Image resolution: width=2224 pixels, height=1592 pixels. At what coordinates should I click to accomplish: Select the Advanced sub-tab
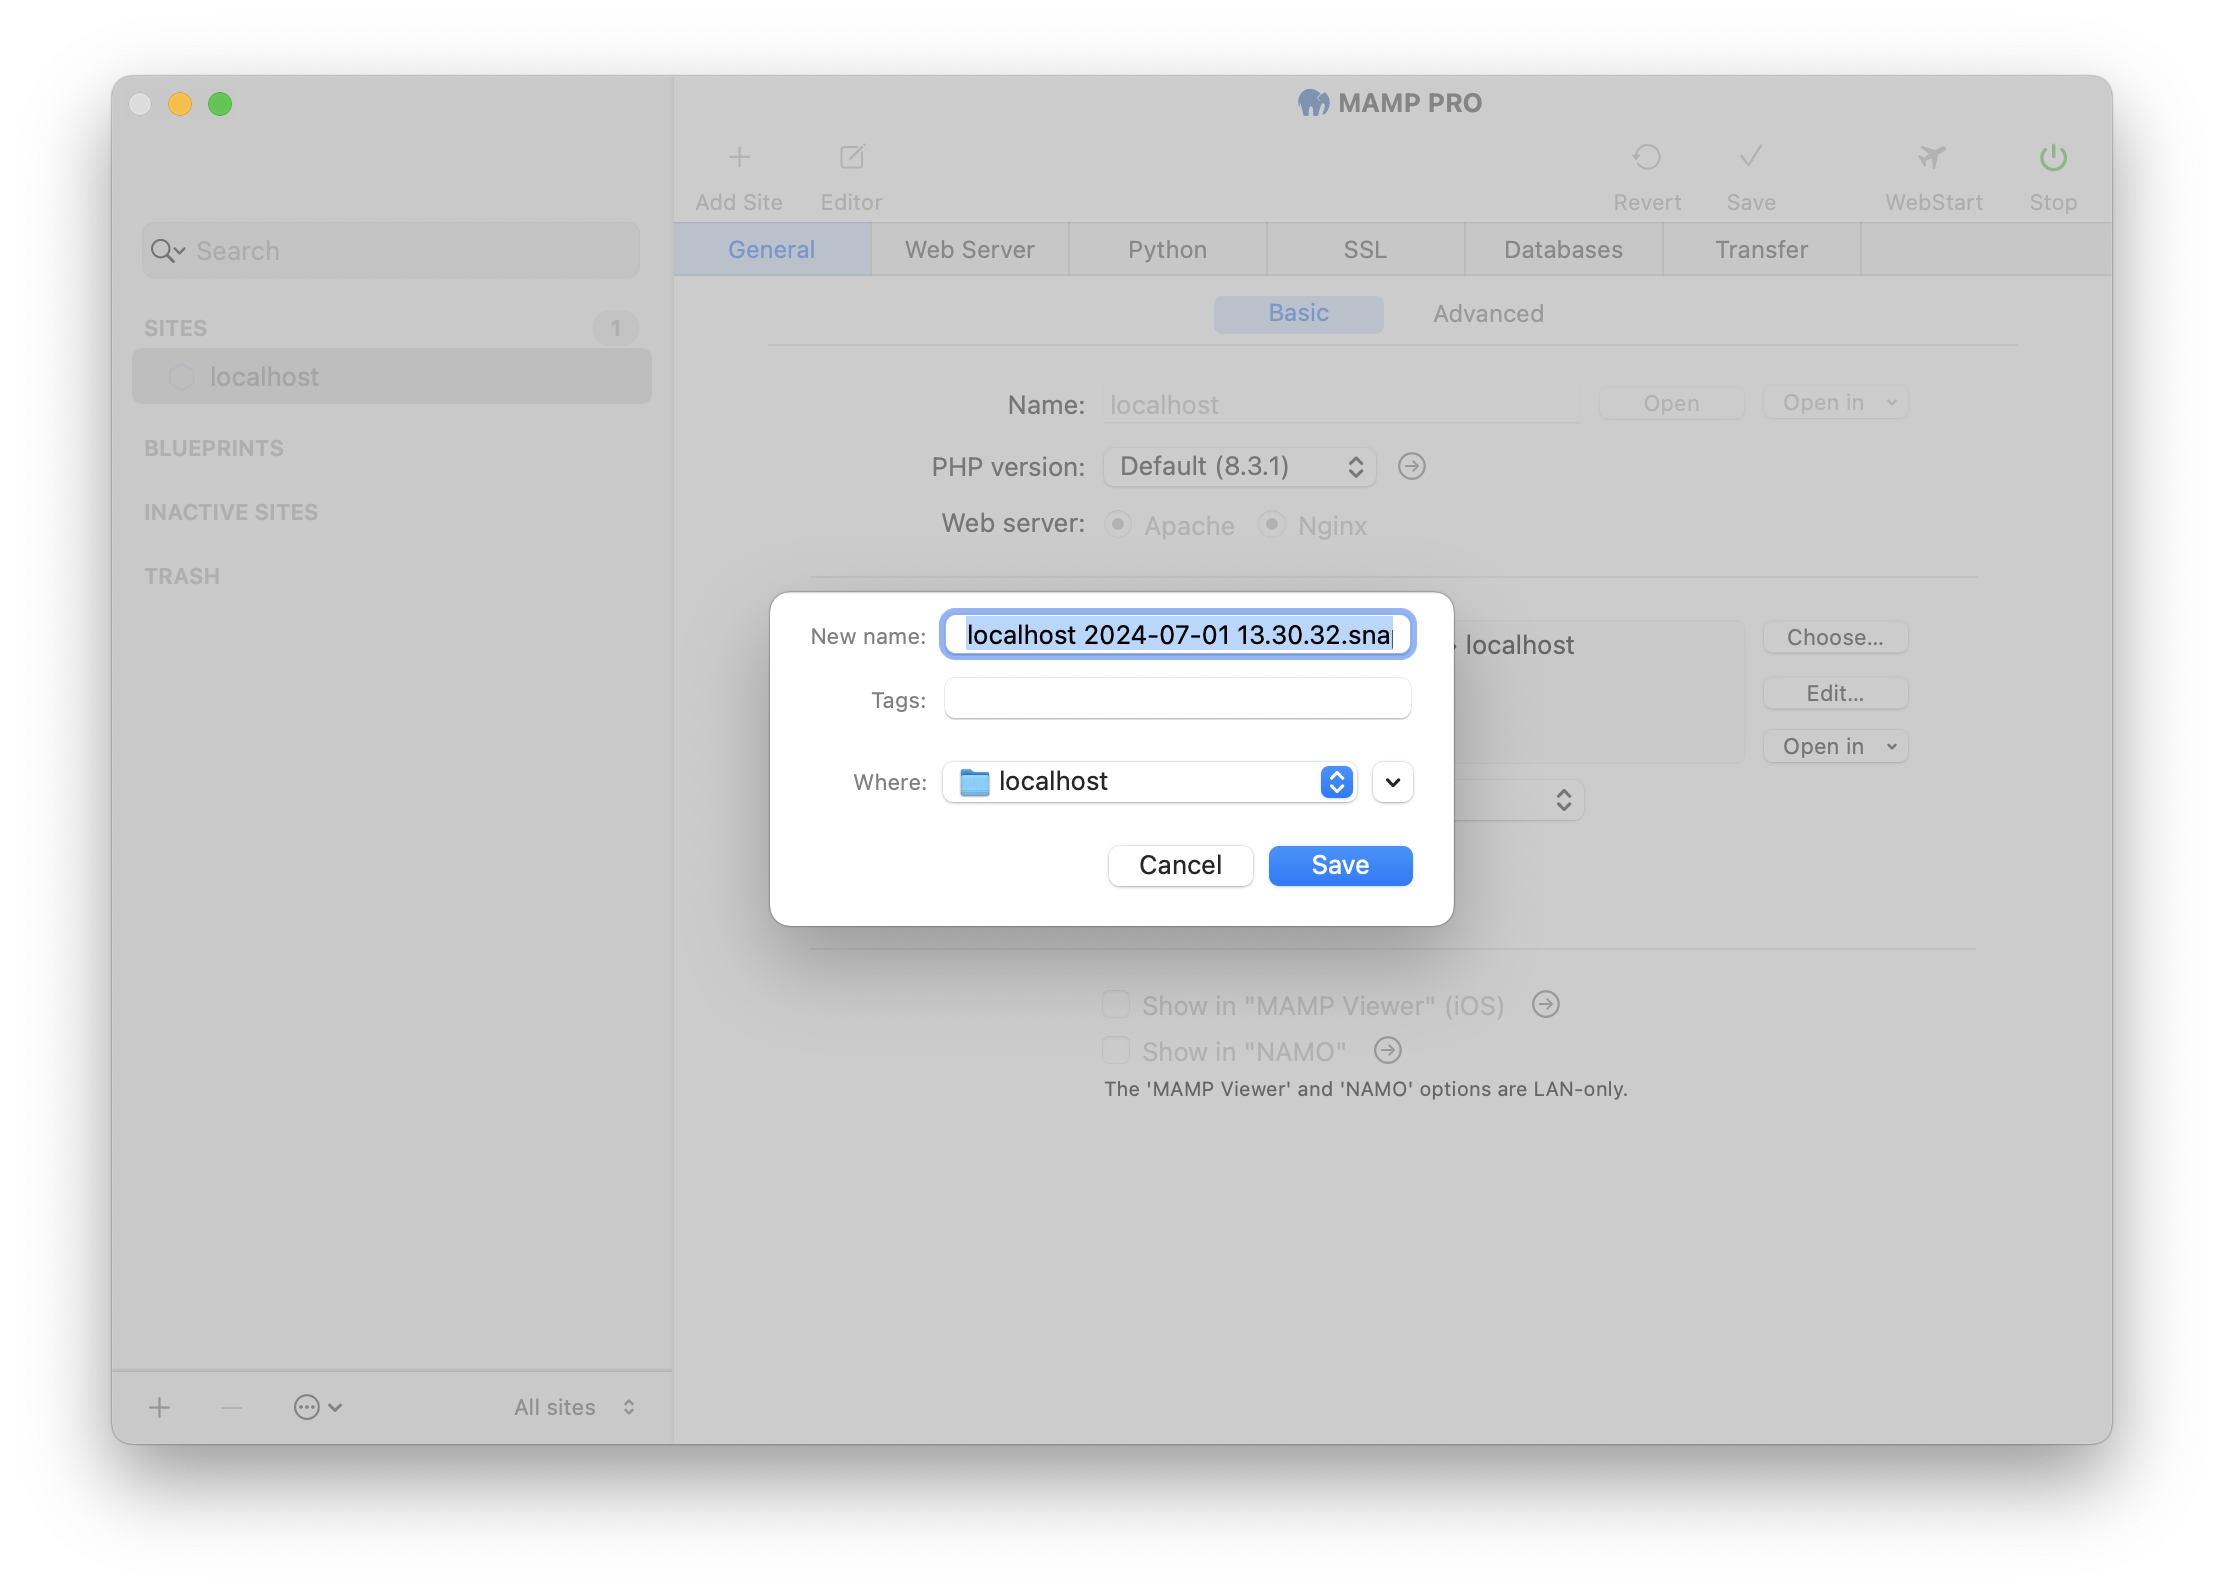(x=1488, y=314)
